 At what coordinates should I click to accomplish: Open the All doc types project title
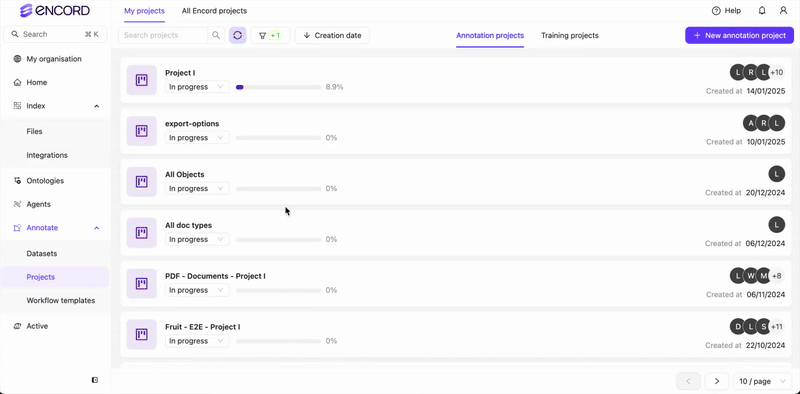(188, 225)
